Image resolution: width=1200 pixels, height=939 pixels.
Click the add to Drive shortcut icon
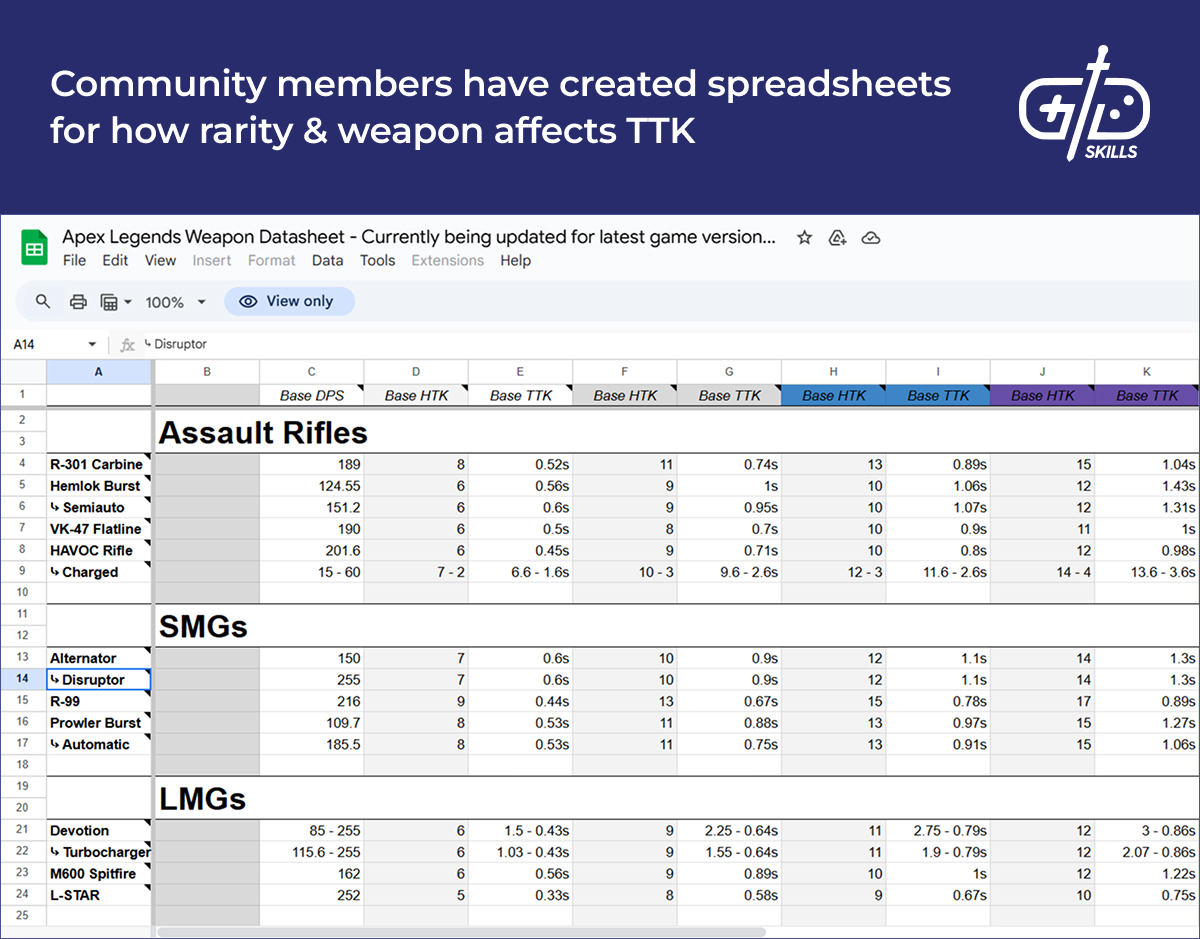click(838, 238)
